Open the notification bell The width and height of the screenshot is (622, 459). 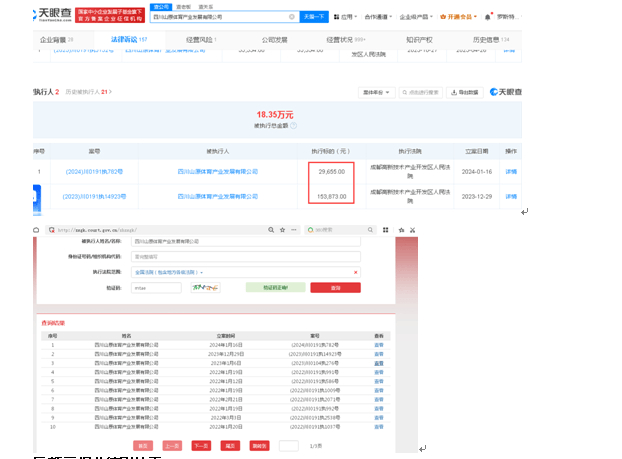[488, 17]
